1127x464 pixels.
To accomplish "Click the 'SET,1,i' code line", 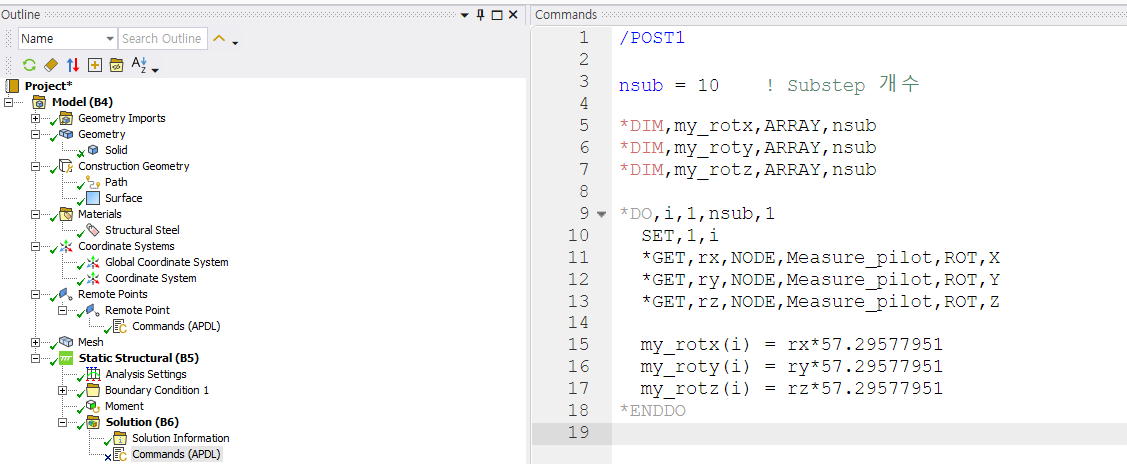I will [679, 236].
